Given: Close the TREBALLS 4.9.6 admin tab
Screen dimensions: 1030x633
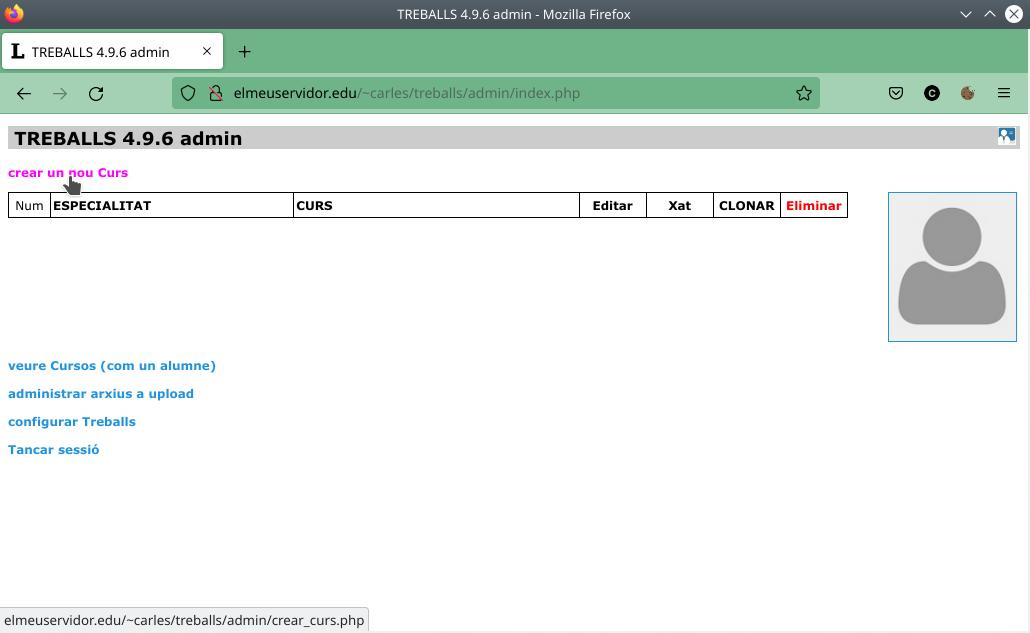Looking at the screenshot, I should pos(207,51).
